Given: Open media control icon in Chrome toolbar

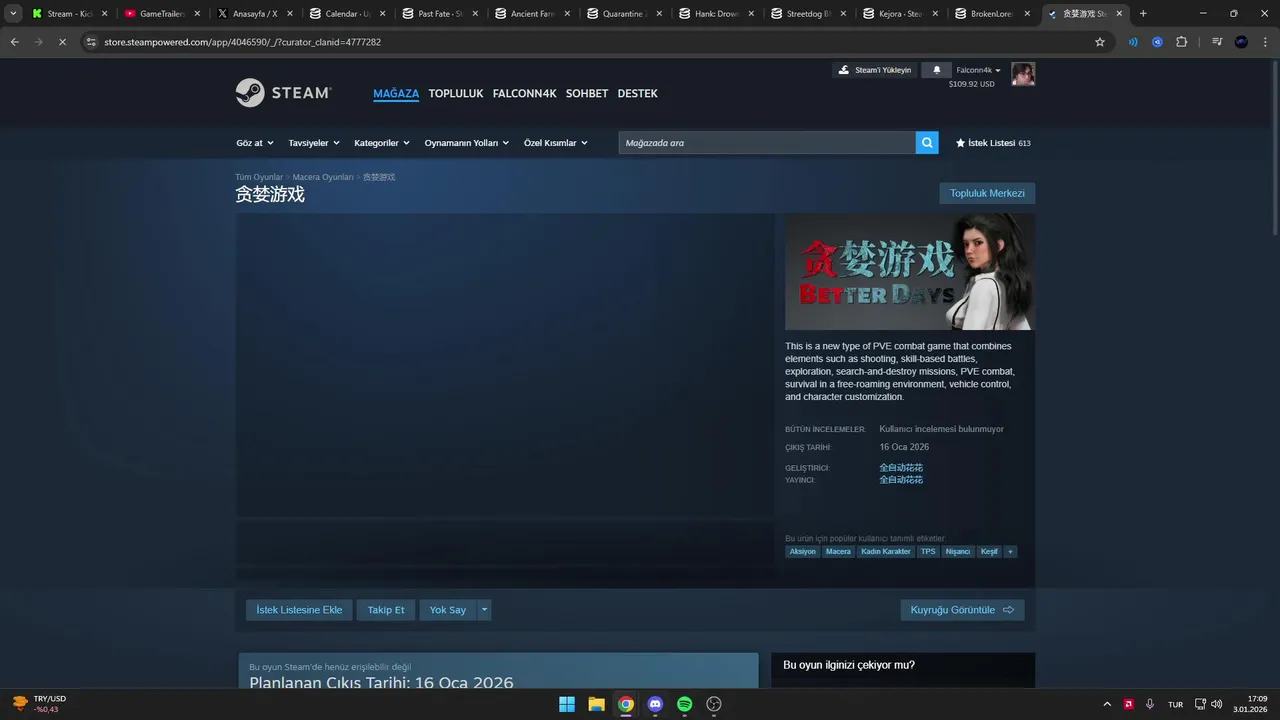Looking at the screenshot, I should click(x=1217, y=42).
